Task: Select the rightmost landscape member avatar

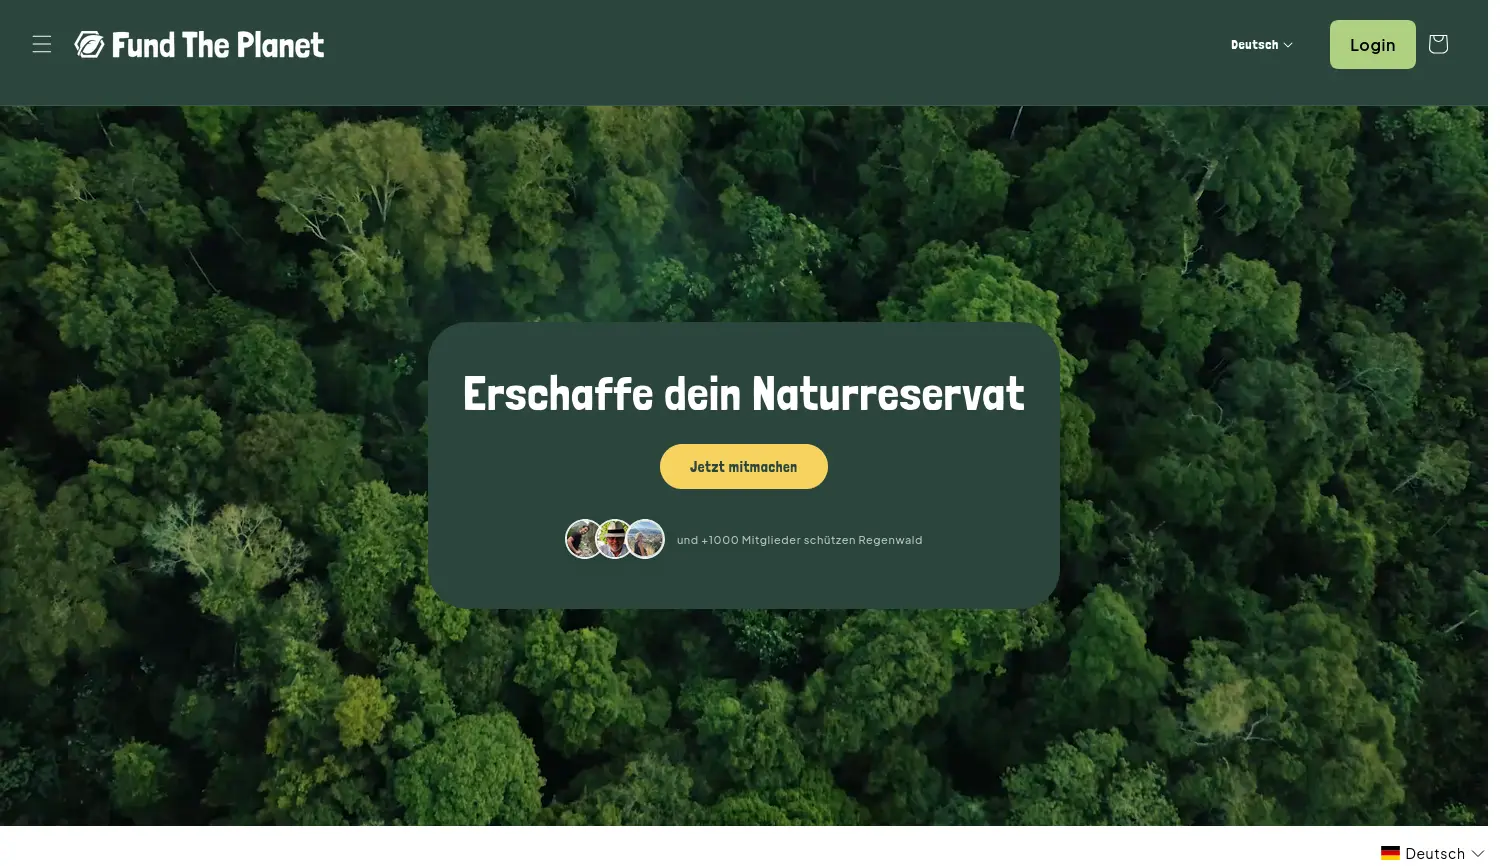Action: coord(646,538)
